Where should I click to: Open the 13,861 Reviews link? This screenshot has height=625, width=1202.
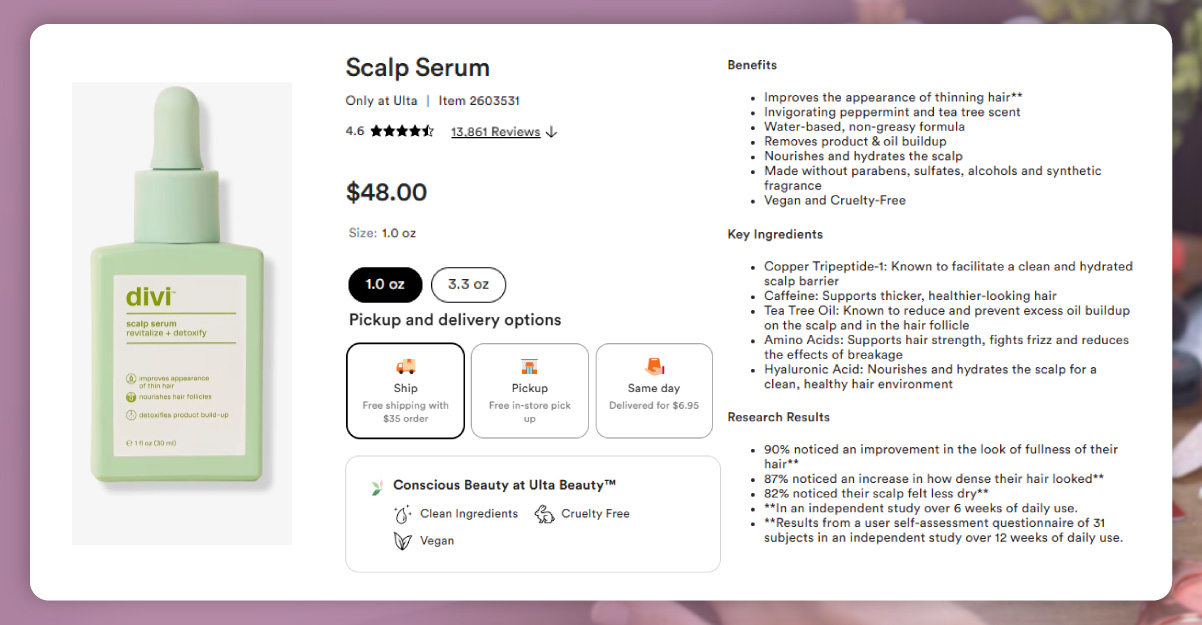(495, 131)
